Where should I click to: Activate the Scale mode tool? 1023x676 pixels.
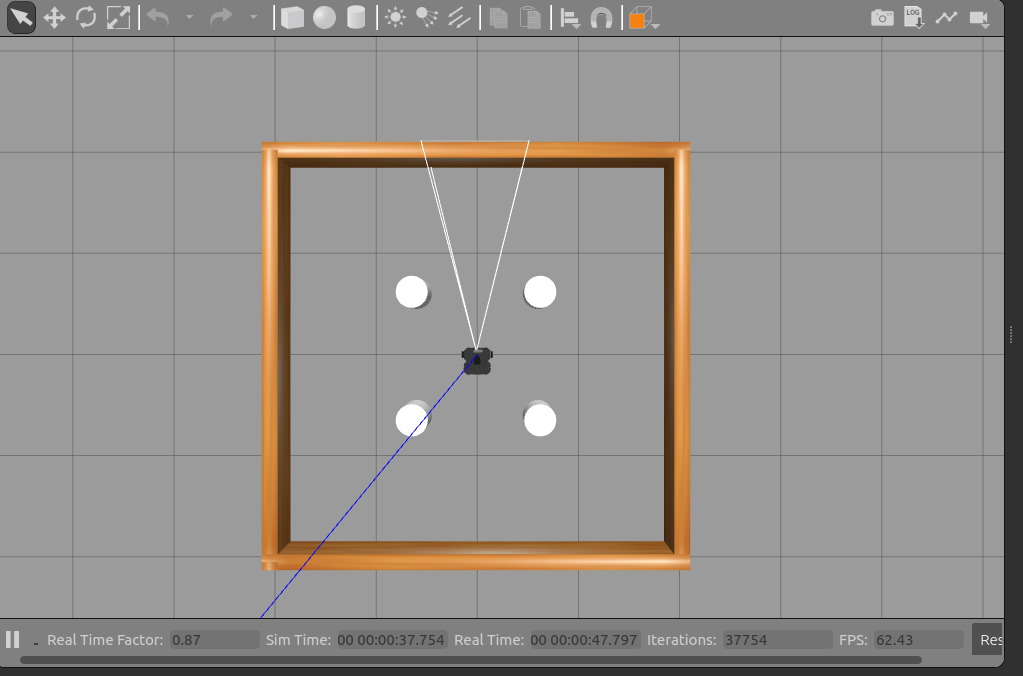(x=118, y=18)
